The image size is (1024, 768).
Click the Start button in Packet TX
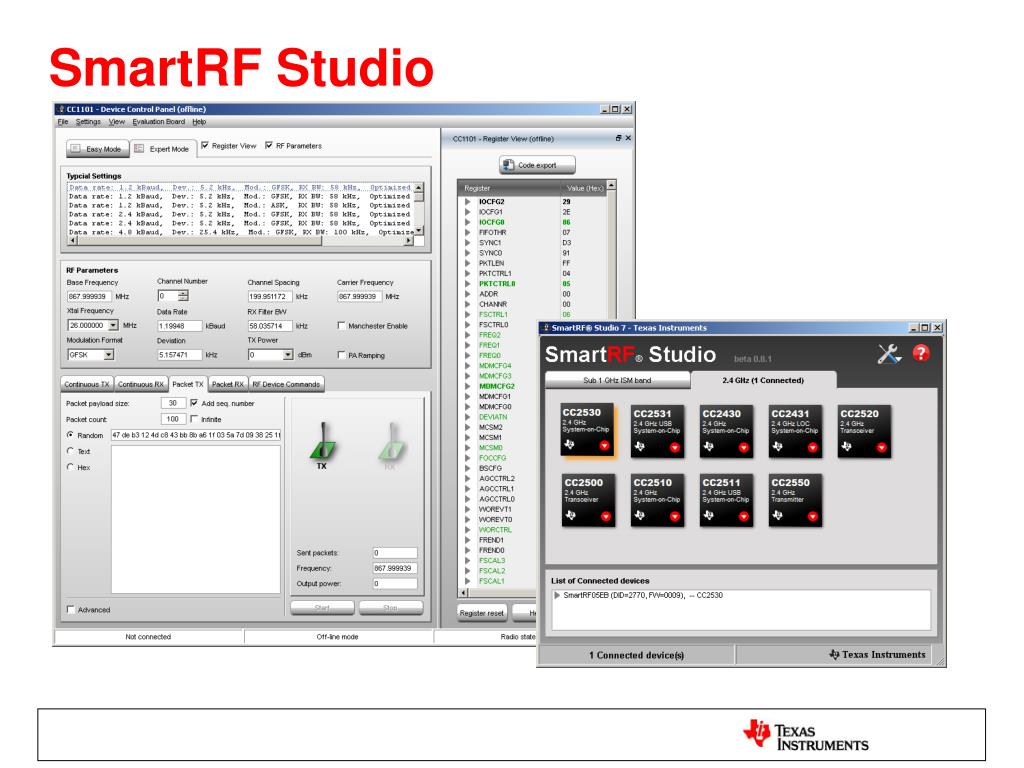(322, 608)
